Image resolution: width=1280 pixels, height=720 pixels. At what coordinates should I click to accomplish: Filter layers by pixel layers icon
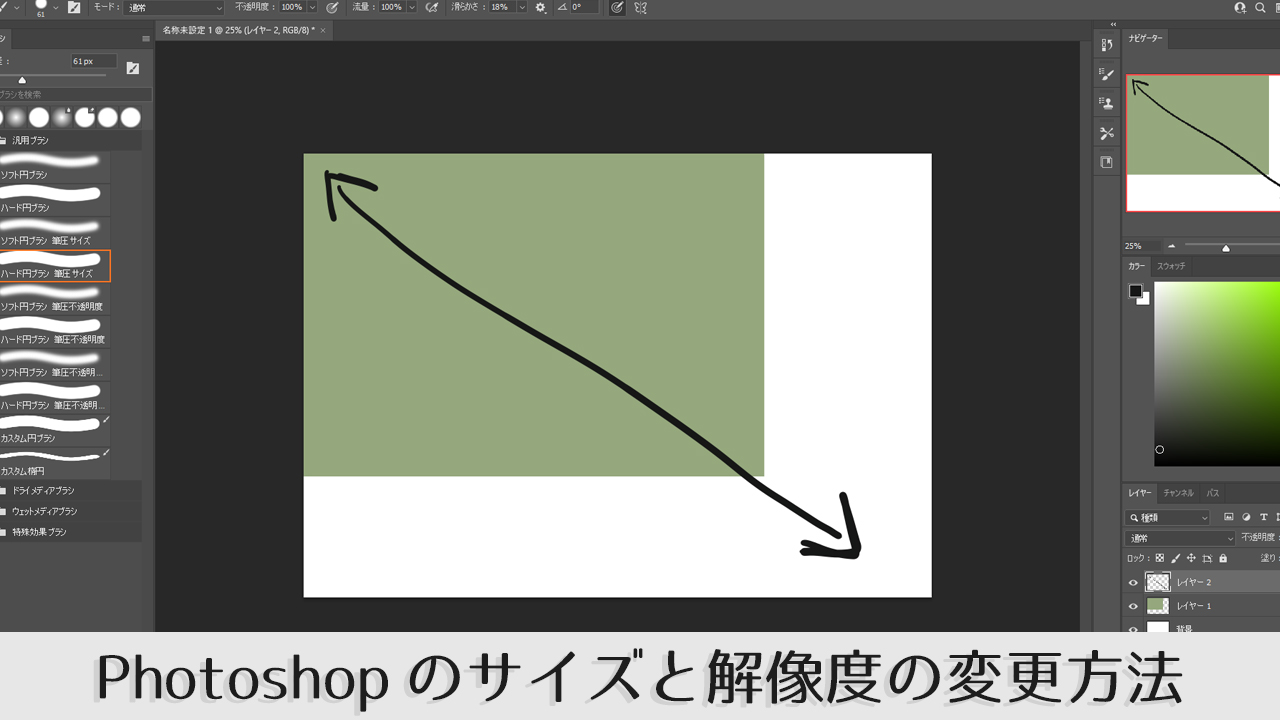pos(1229,518)
